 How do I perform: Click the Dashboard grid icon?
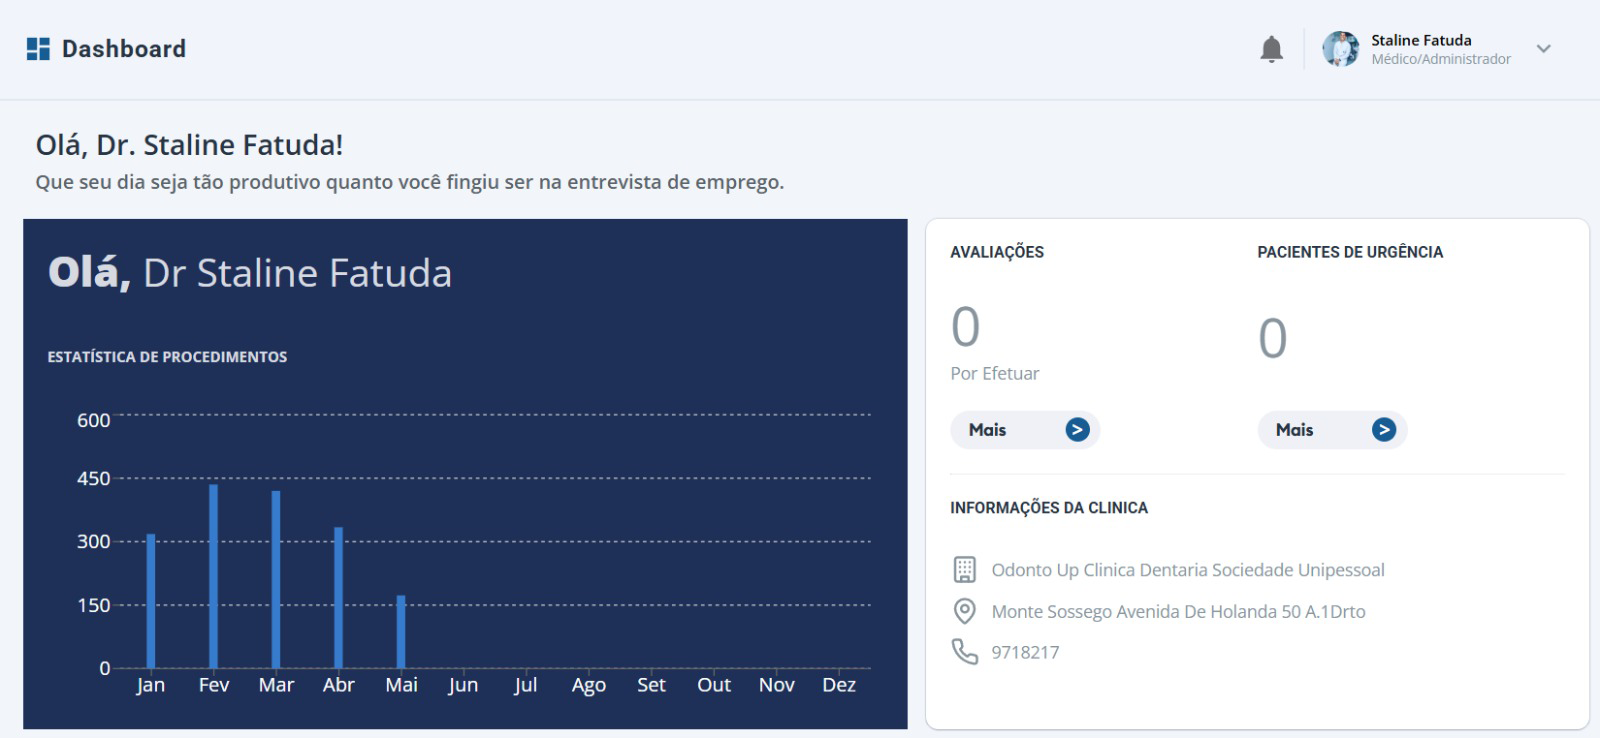click(38, 49)
